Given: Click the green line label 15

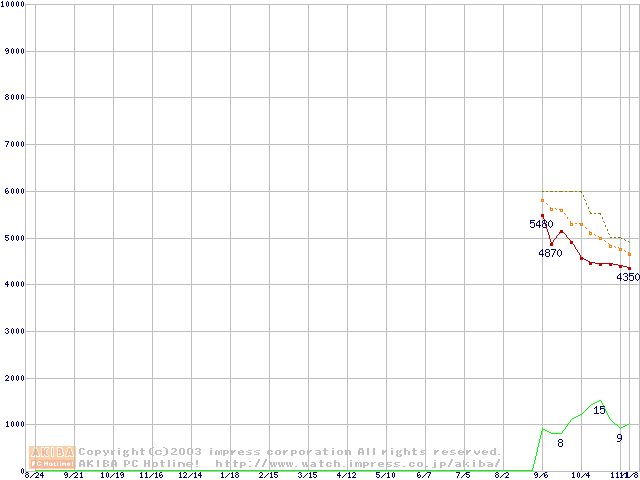Looking at the screenshot, I should pyautogui.click(x=599, y=410).
